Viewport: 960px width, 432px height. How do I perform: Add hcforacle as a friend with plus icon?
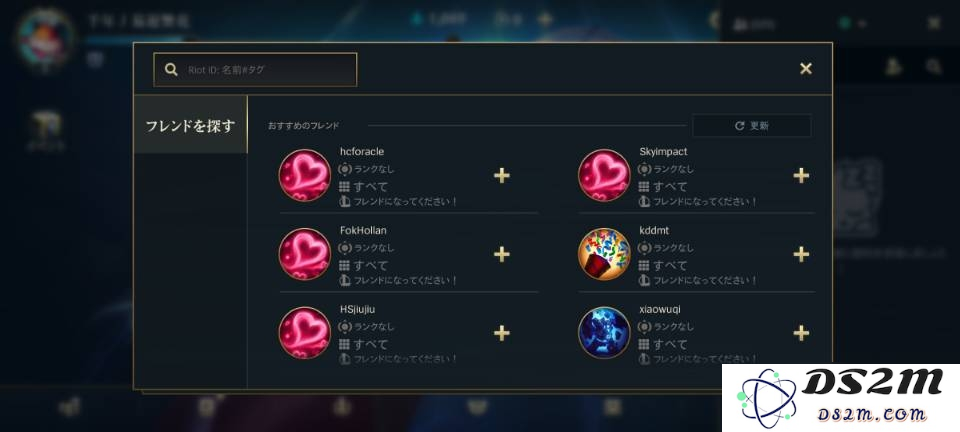(x=501, y=176)
